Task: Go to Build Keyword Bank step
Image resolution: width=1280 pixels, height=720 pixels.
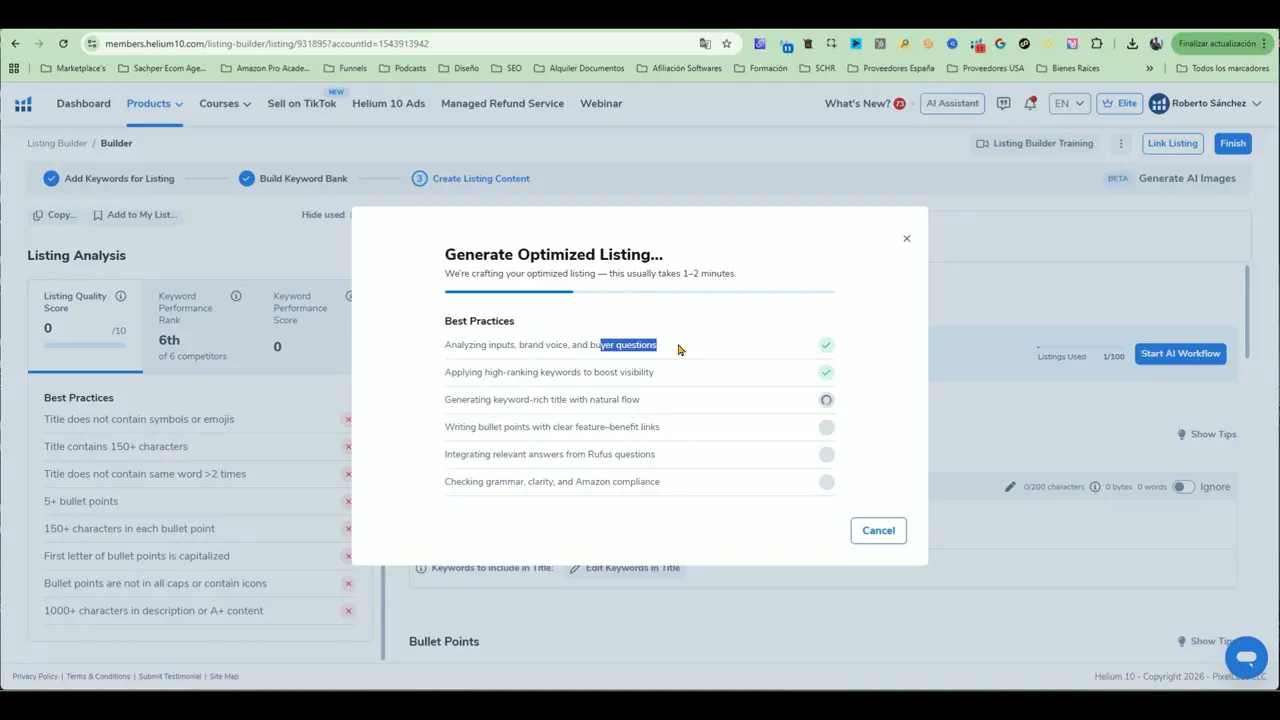Action: point(293,178)
